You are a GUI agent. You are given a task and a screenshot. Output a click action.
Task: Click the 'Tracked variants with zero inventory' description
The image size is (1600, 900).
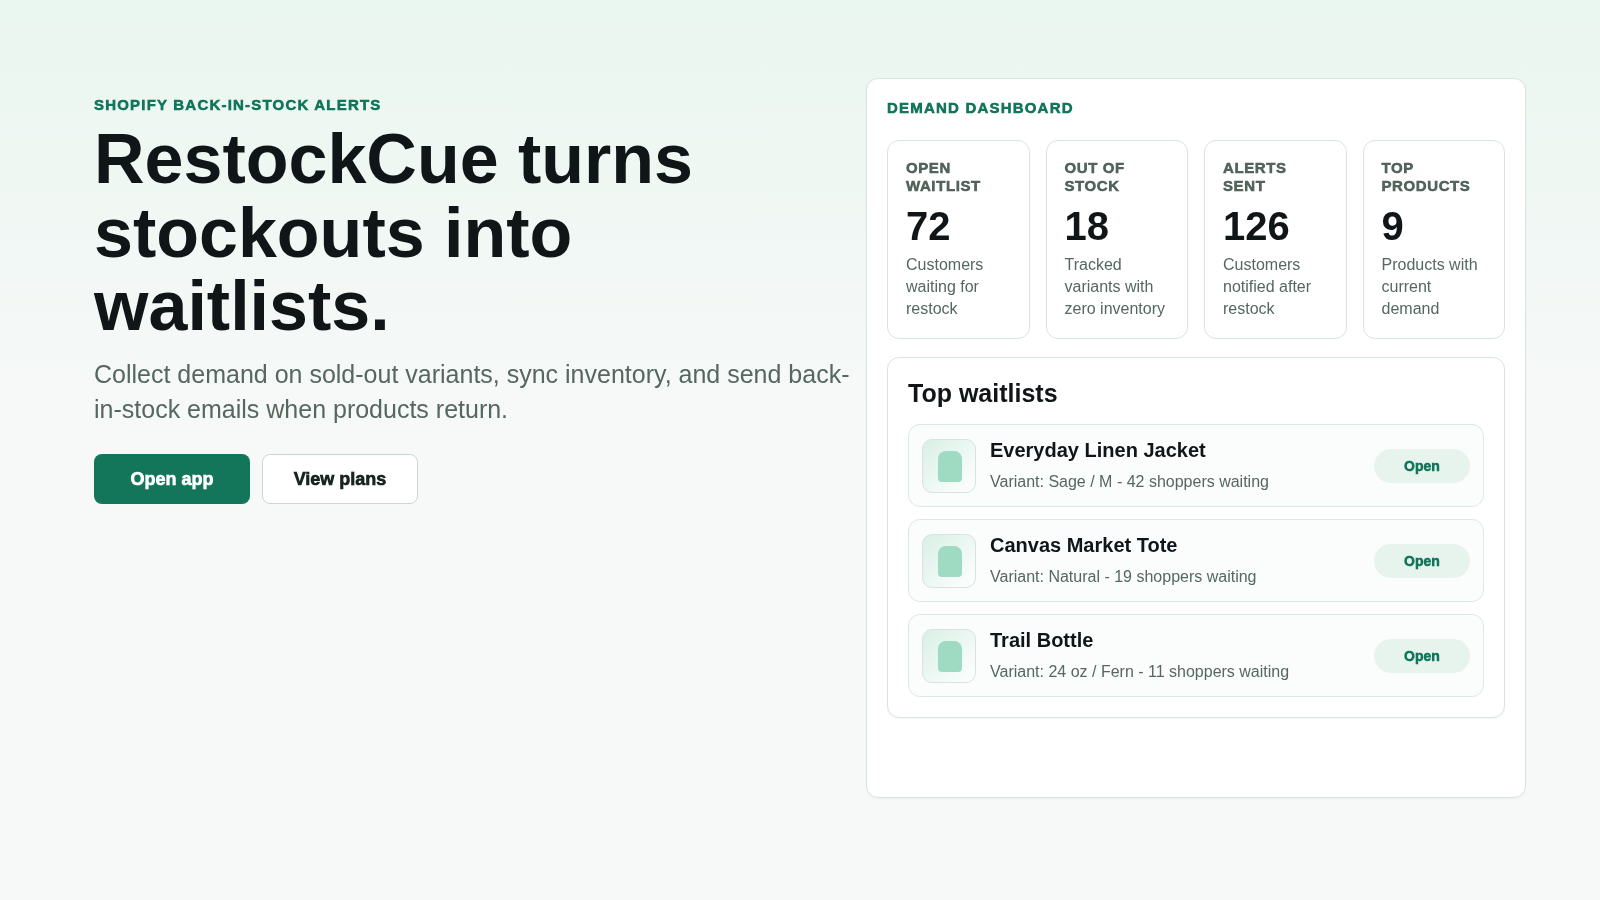(x=1114, y=286)
